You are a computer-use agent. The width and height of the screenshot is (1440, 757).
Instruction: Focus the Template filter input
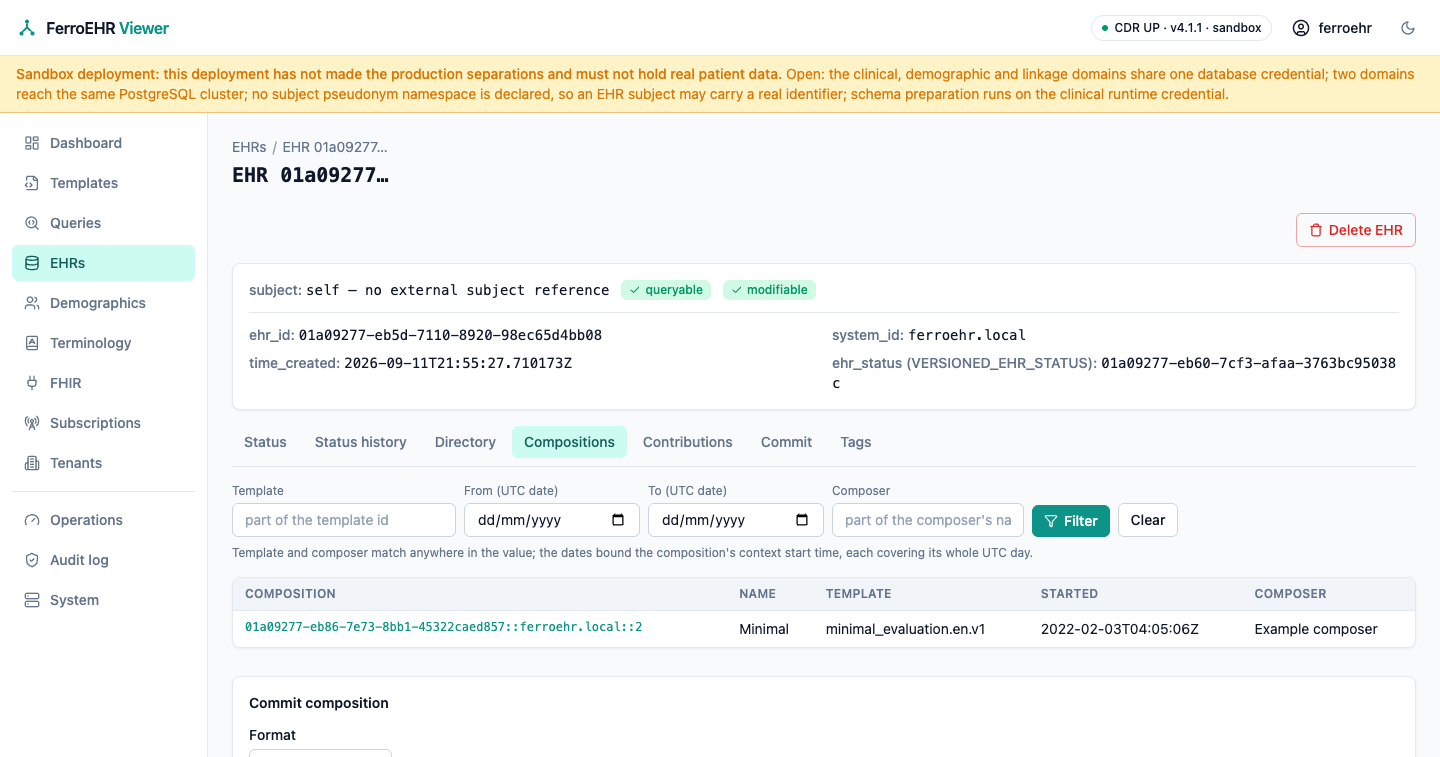[x=344, y=520]
